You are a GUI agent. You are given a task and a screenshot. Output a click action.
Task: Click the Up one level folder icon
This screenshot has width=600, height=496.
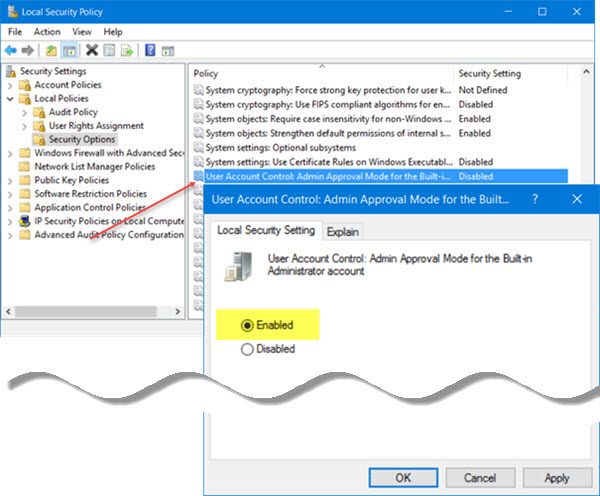point(51,50)
